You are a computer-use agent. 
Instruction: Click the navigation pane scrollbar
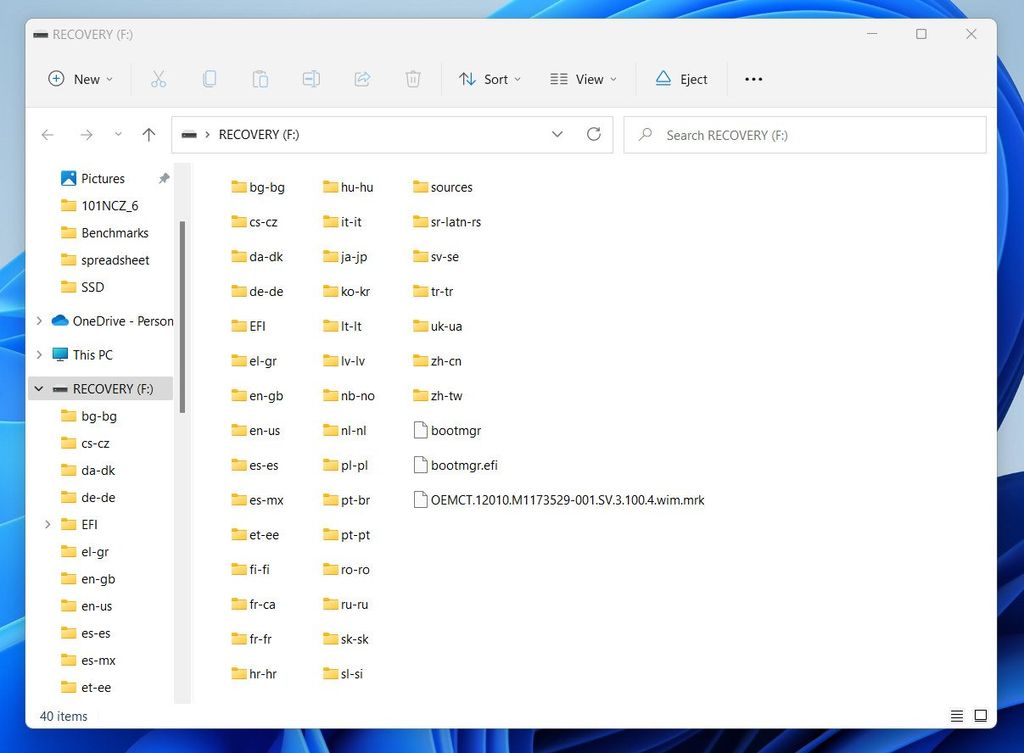point(182,315)
